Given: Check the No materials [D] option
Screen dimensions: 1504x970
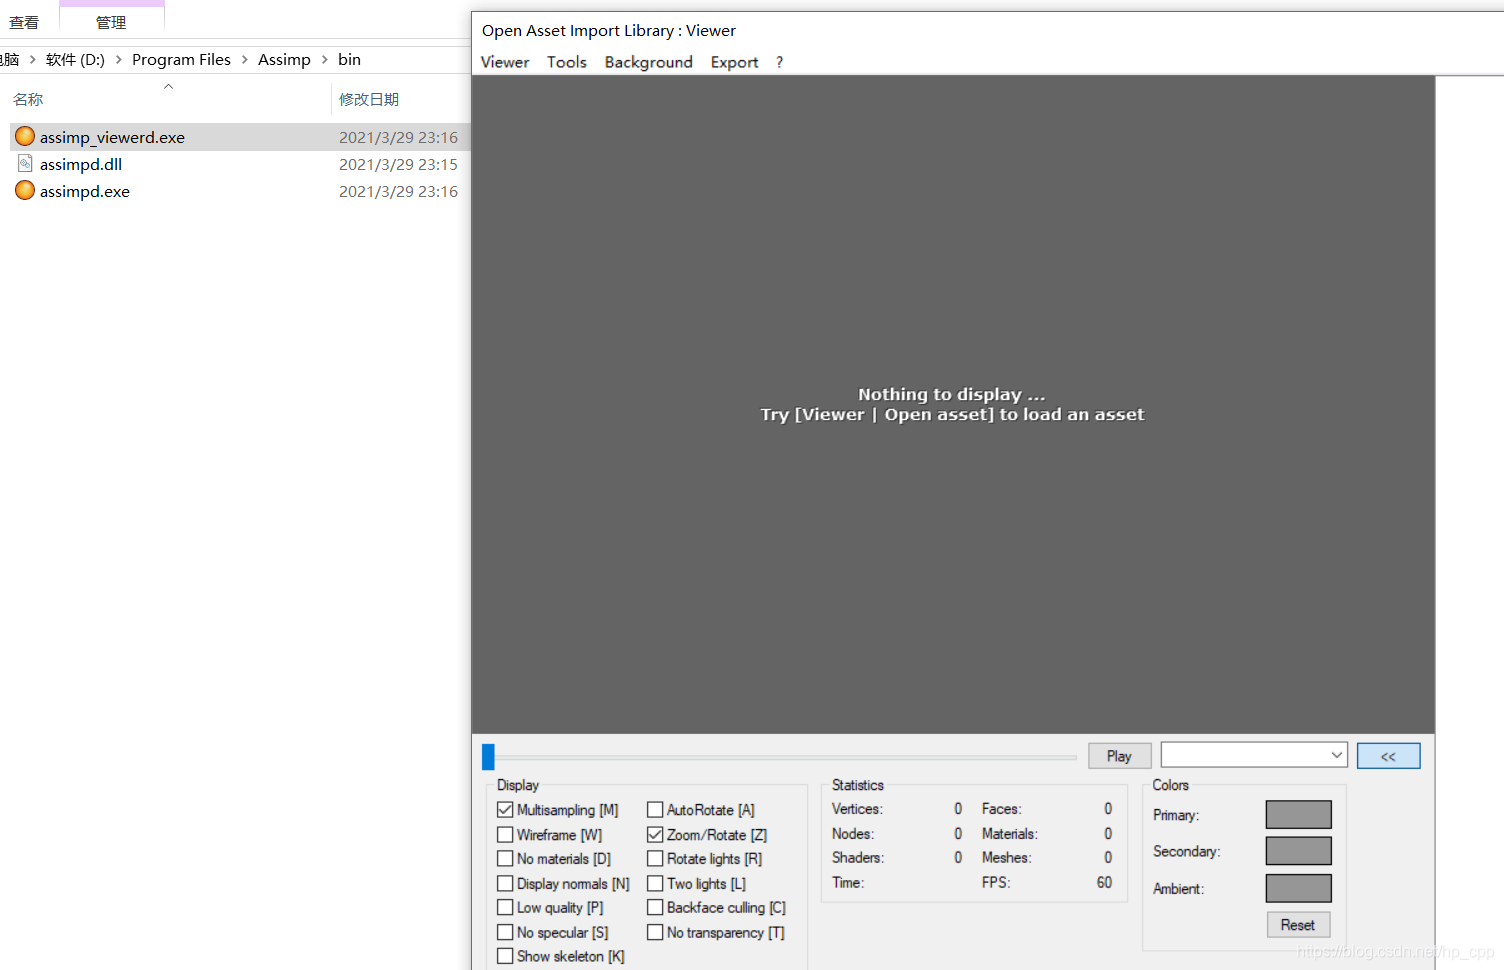Looking at the screenshot, I should tap(505, 859).
